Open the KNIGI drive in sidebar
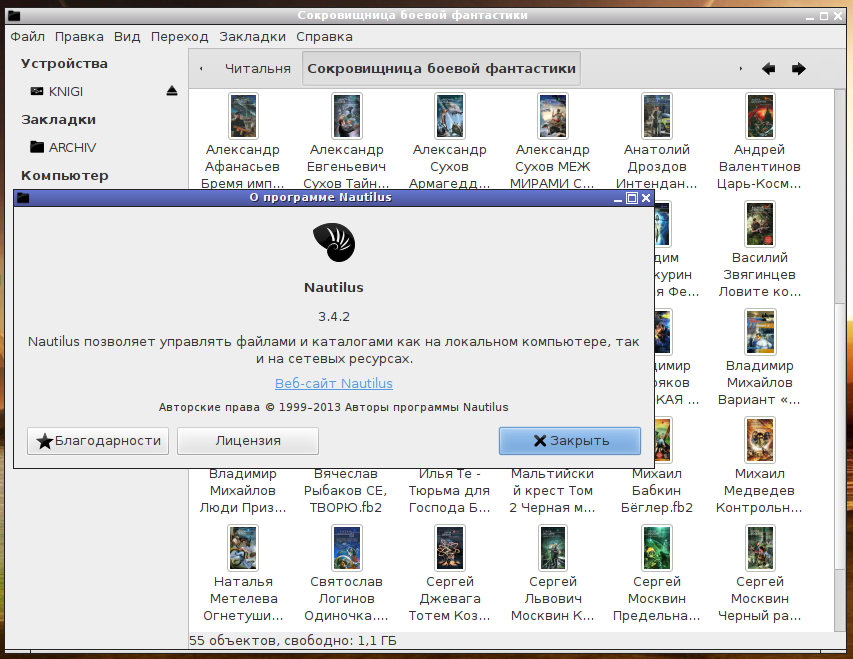Image resolution: width=853 pixels, height=659 pixels. click(66, 91)
